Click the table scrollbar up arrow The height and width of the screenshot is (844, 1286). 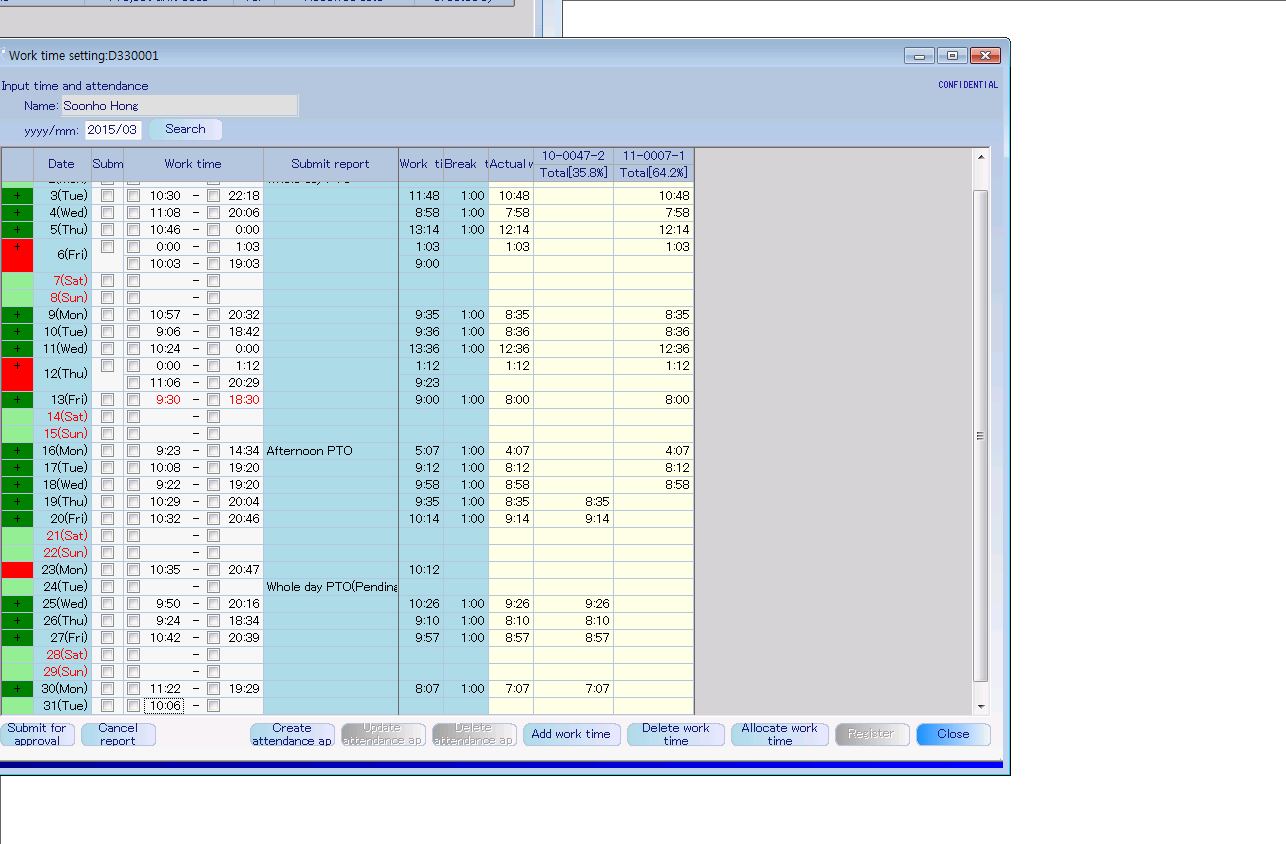pos(980,157)
